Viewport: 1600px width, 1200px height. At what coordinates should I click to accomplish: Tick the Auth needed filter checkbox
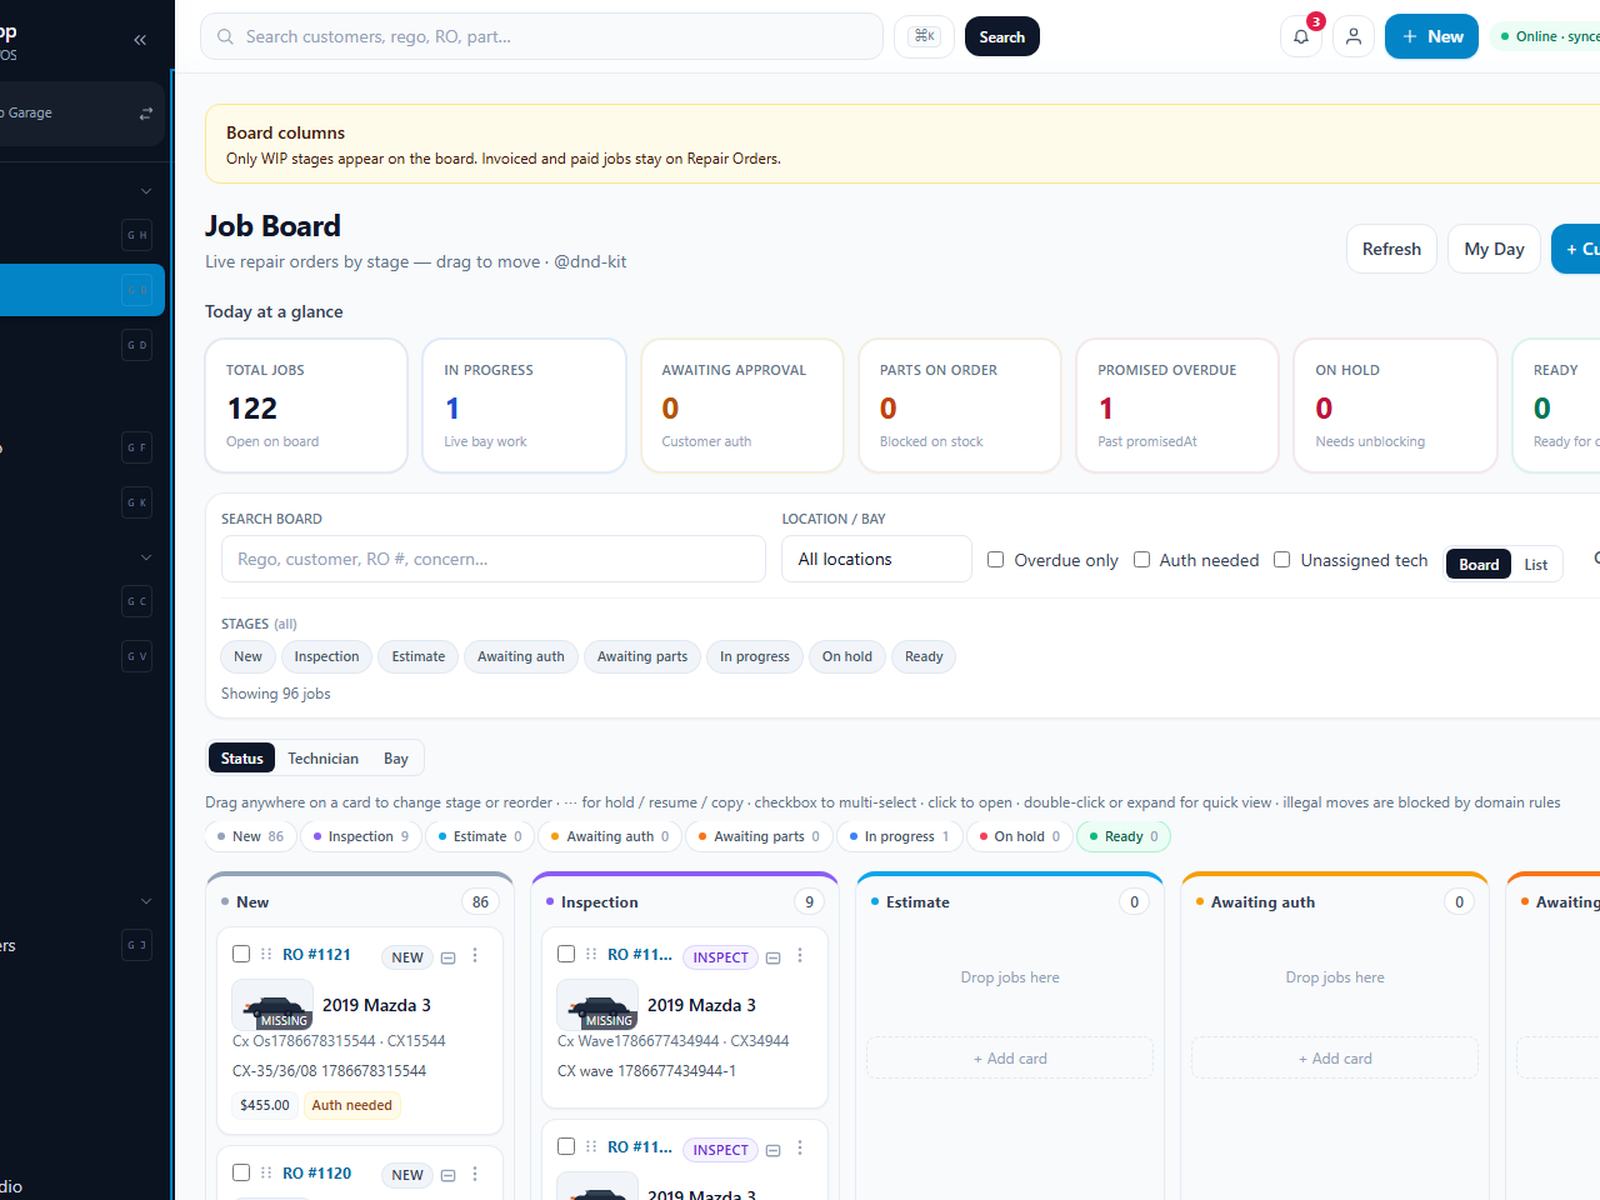point(1141,560)
